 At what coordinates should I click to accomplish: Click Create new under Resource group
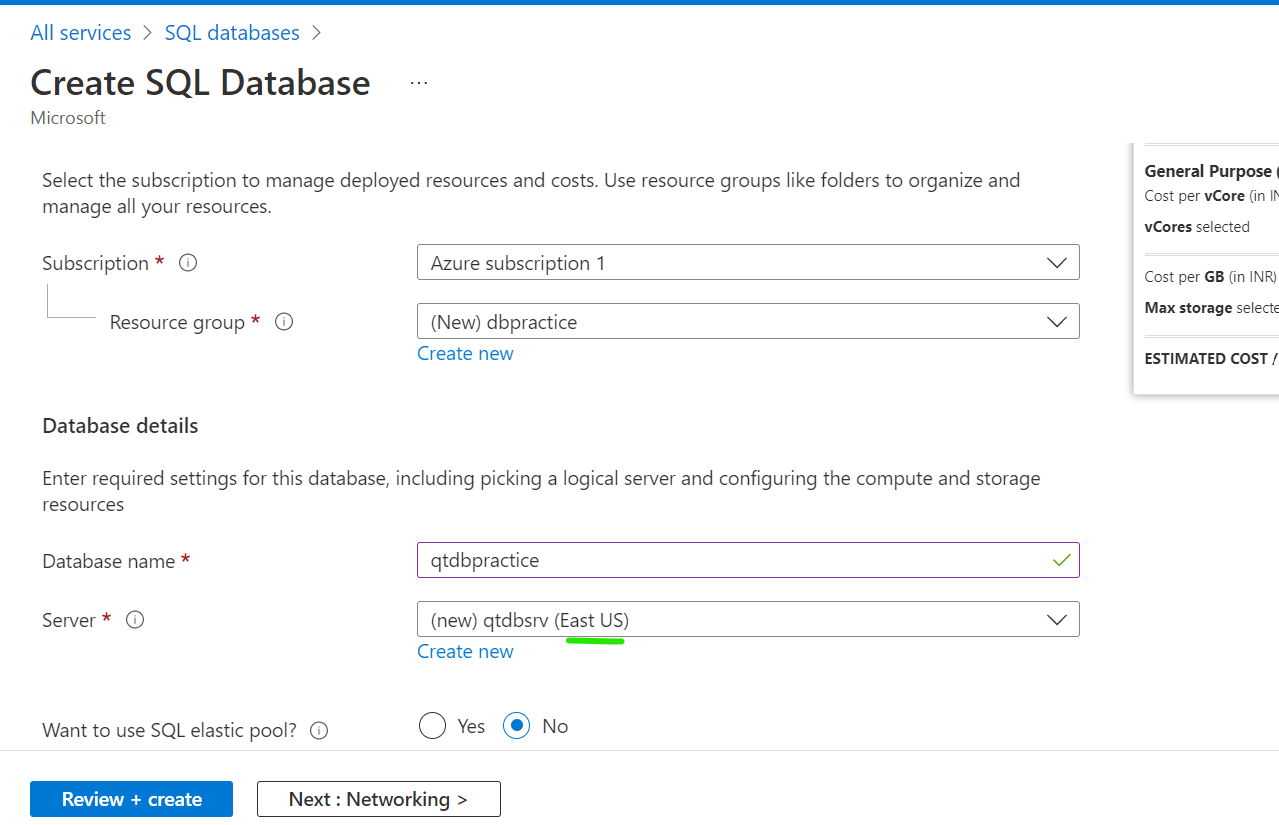465,353
